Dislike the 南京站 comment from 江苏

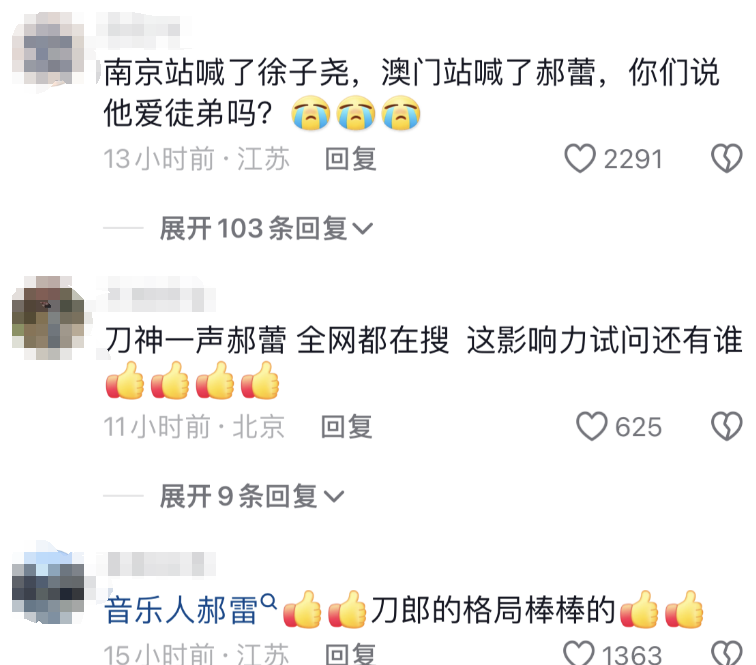727,159
